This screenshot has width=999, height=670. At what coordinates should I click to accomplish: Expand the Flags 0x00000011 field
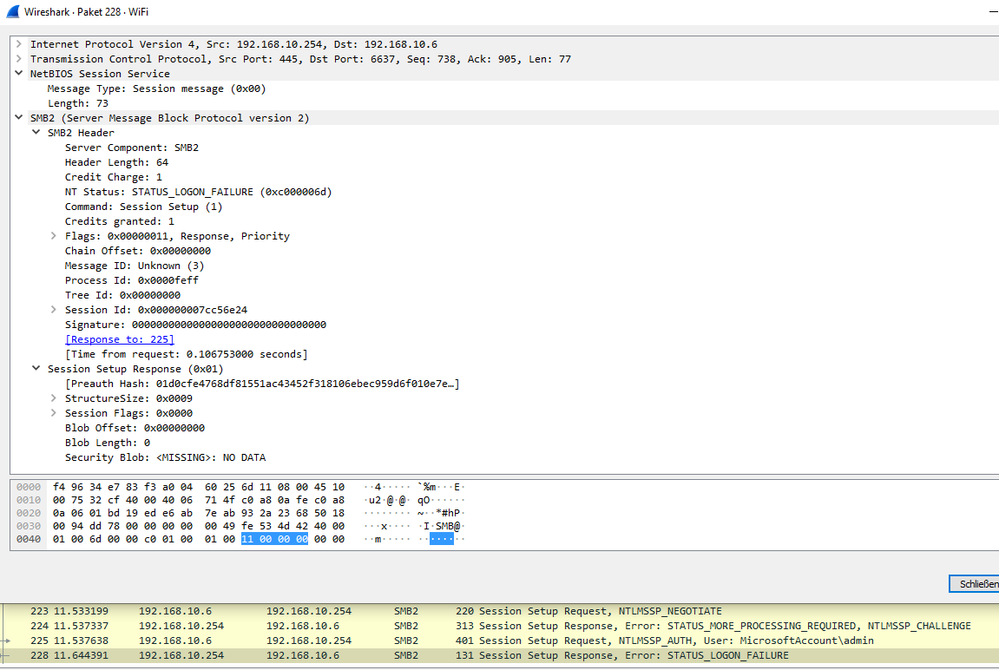tap(53, 235)
